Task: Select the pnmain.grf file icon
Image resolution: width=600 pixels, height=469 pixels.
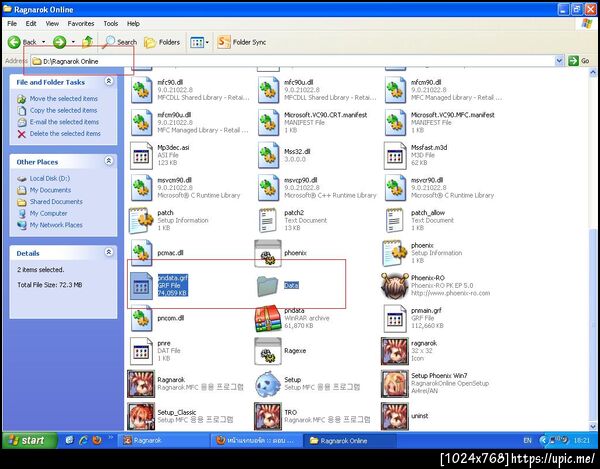Action: (x=395, y=318)
